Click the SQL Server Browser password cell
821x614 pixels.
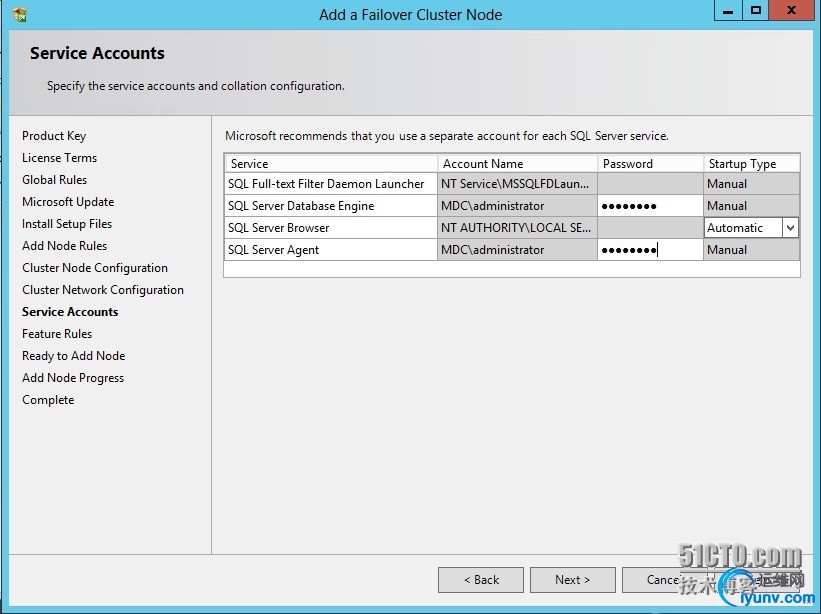tap(650, 228)
